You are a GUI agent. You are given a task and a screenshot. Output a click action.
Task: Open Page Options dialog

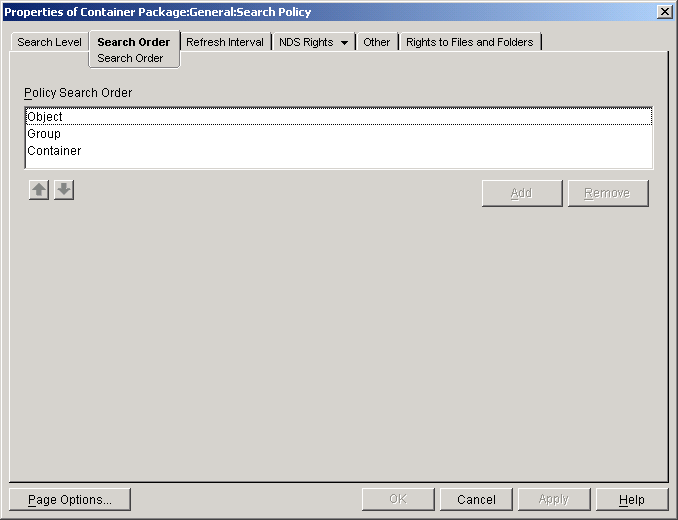tap(70, 500)
